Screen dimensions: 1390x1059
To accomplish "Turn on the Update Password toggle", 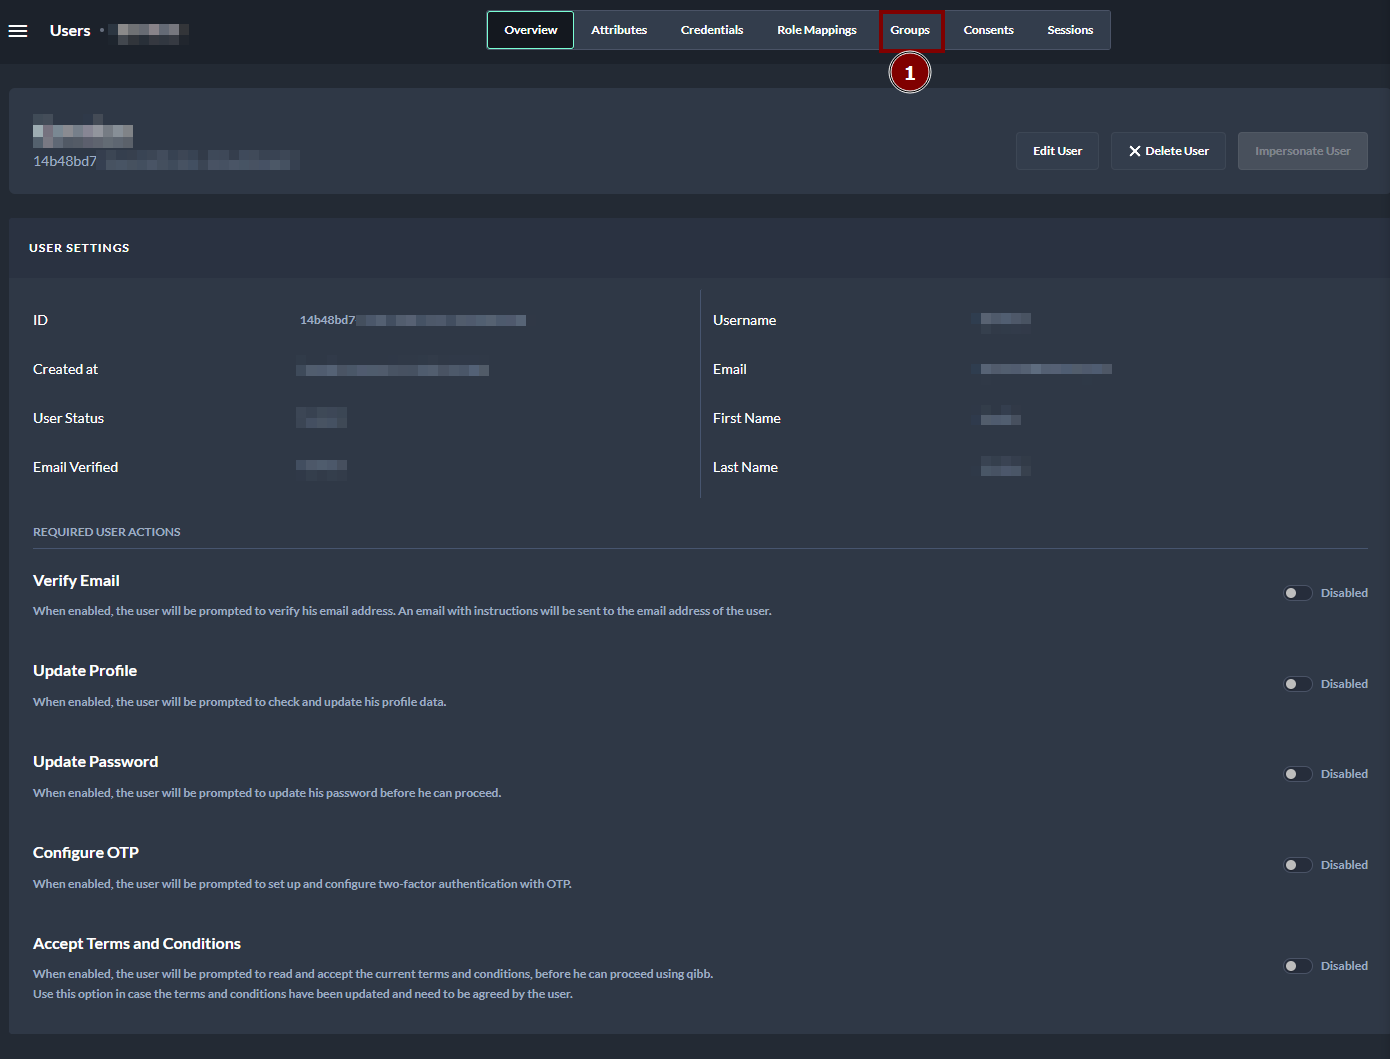I will click(1297, 774).
